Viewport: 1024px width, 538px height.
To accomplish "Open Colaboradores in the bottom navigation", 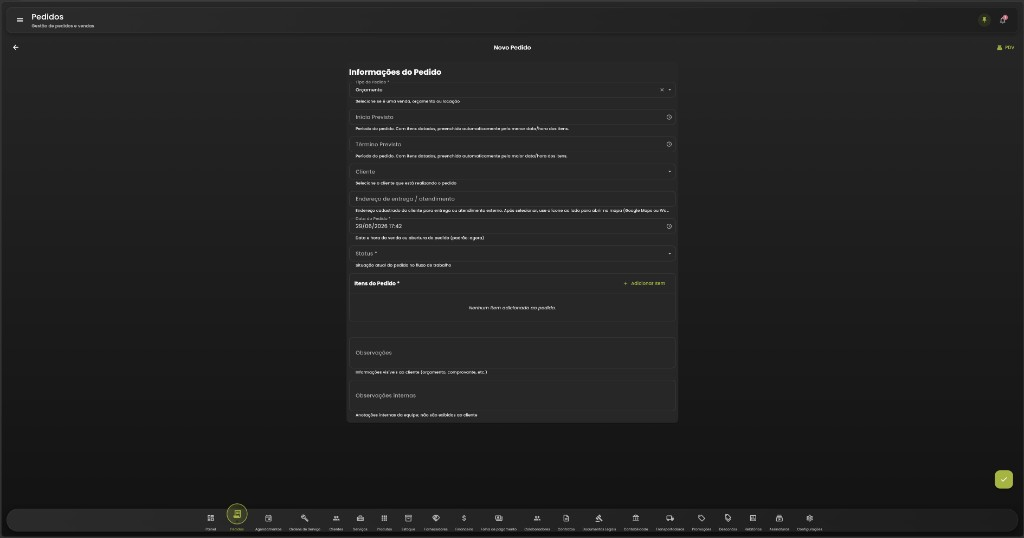I will coord(537,522).
